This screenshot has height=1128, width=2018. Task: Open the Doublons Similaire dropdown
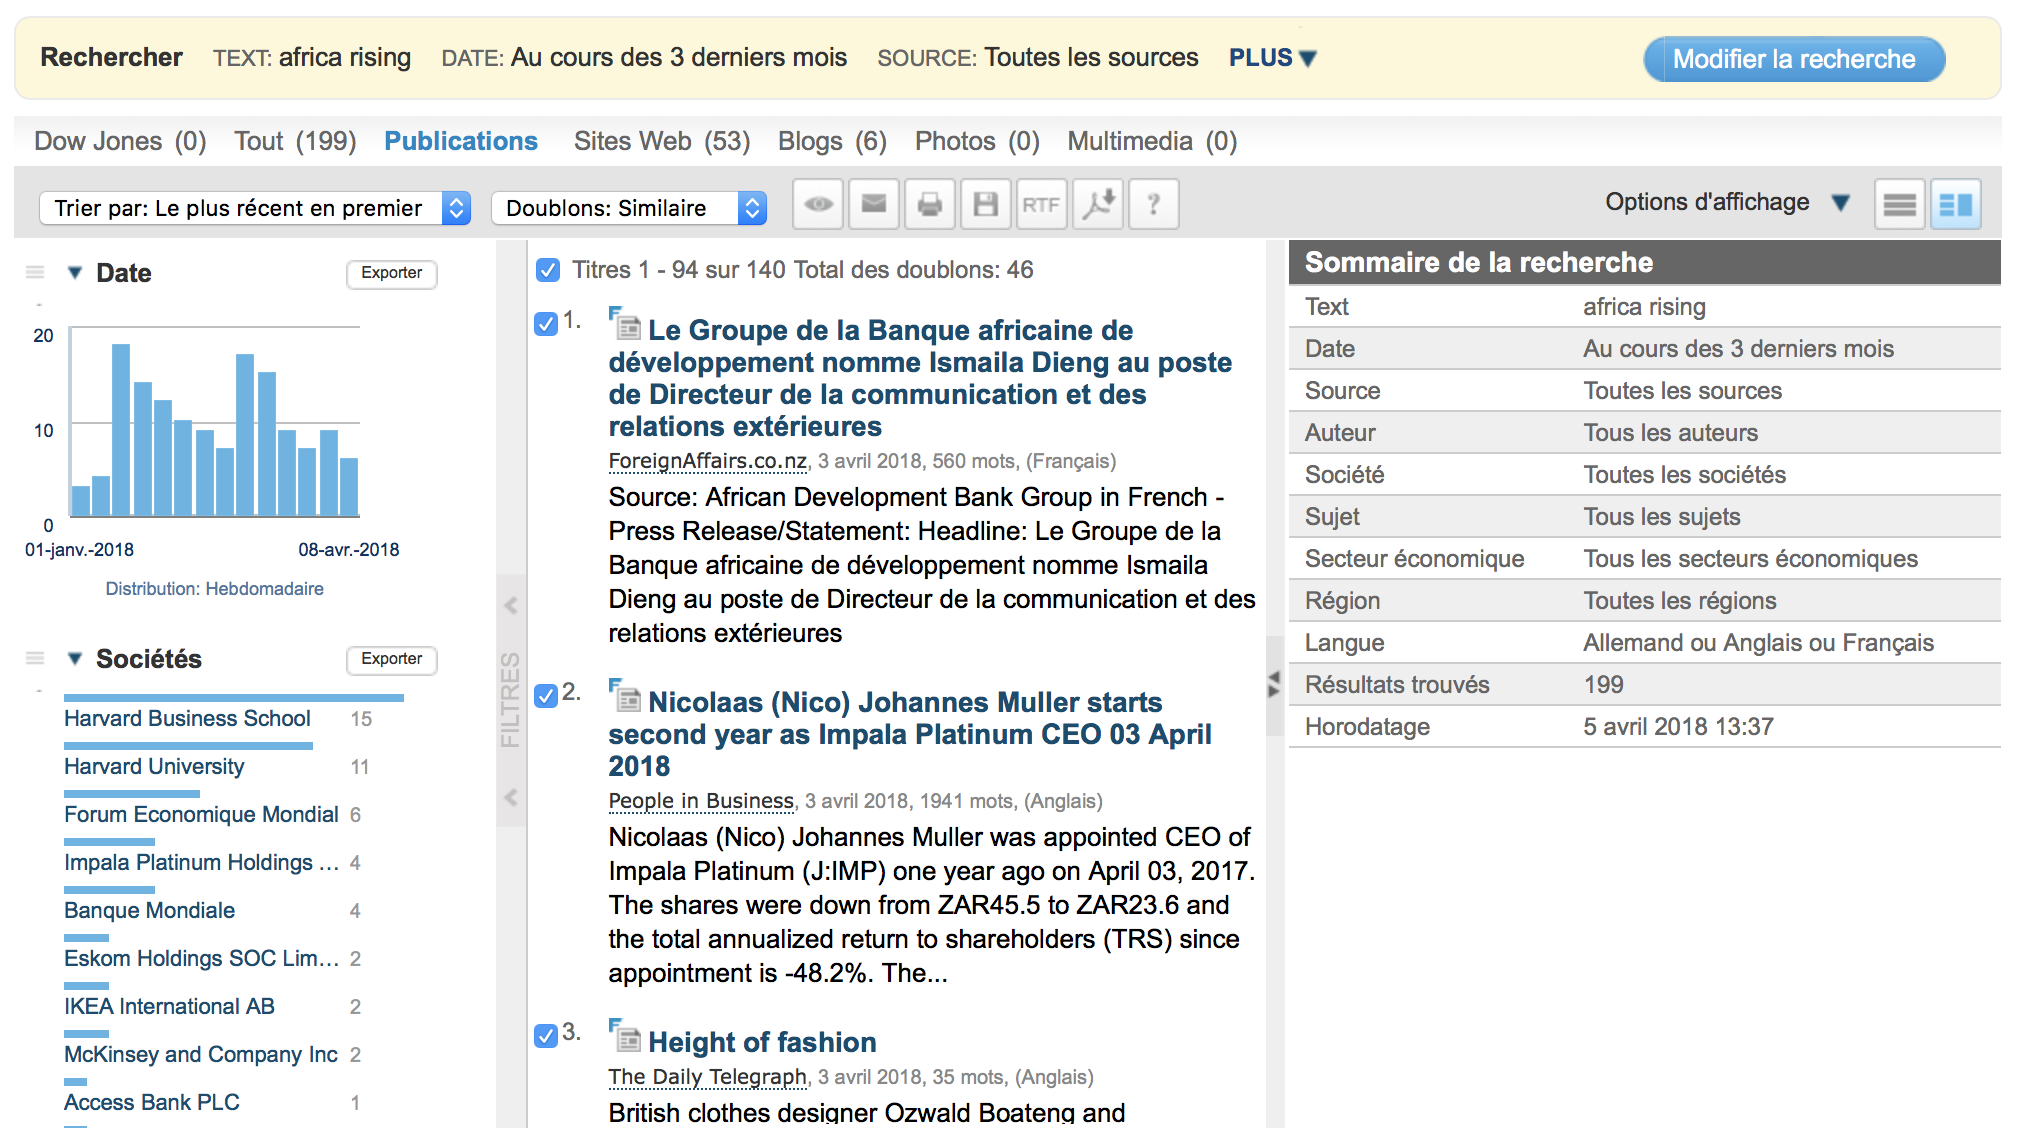(629, 208)
